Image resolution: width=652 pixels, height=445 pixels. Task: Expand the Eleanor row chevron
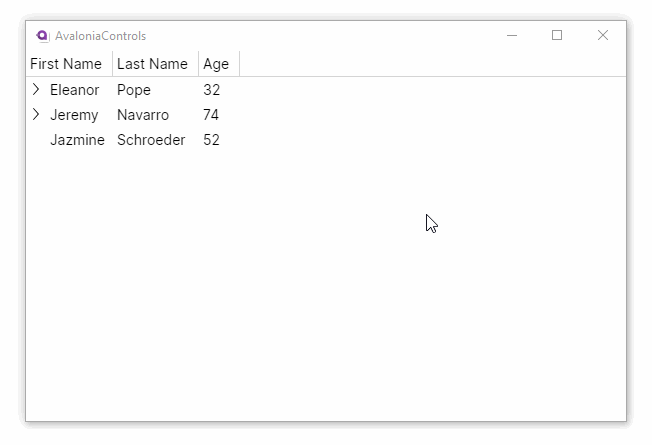(x=36, y=89)
